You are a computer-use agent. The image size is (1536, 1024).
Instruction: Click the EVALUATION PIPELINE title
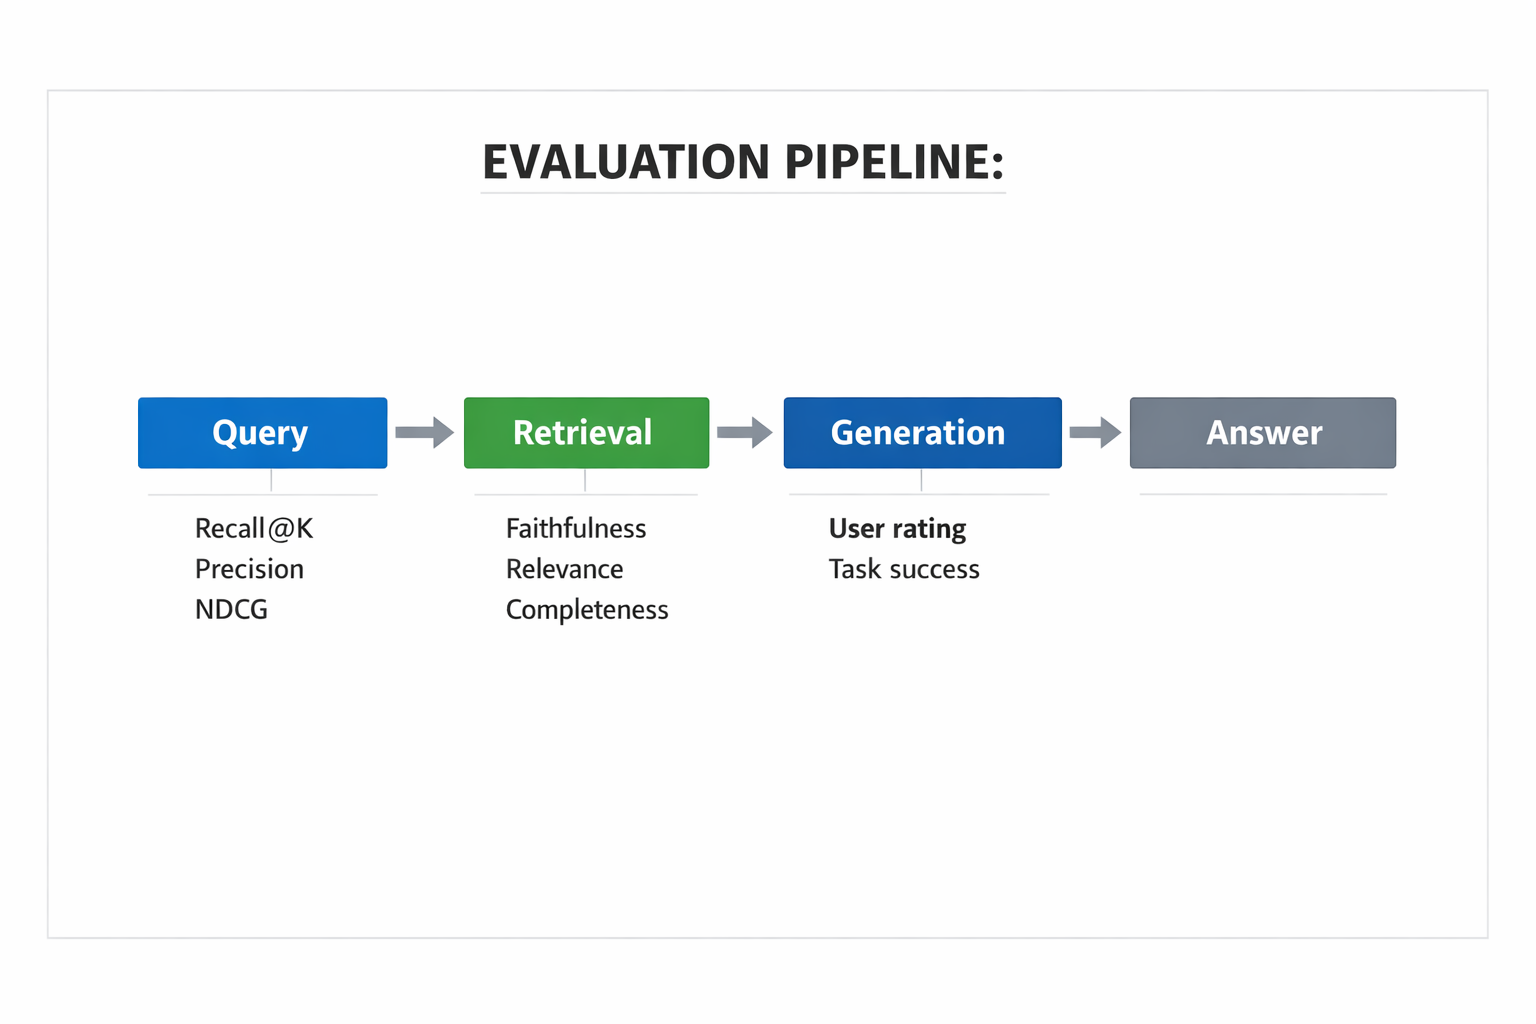[x=743, y=162]
